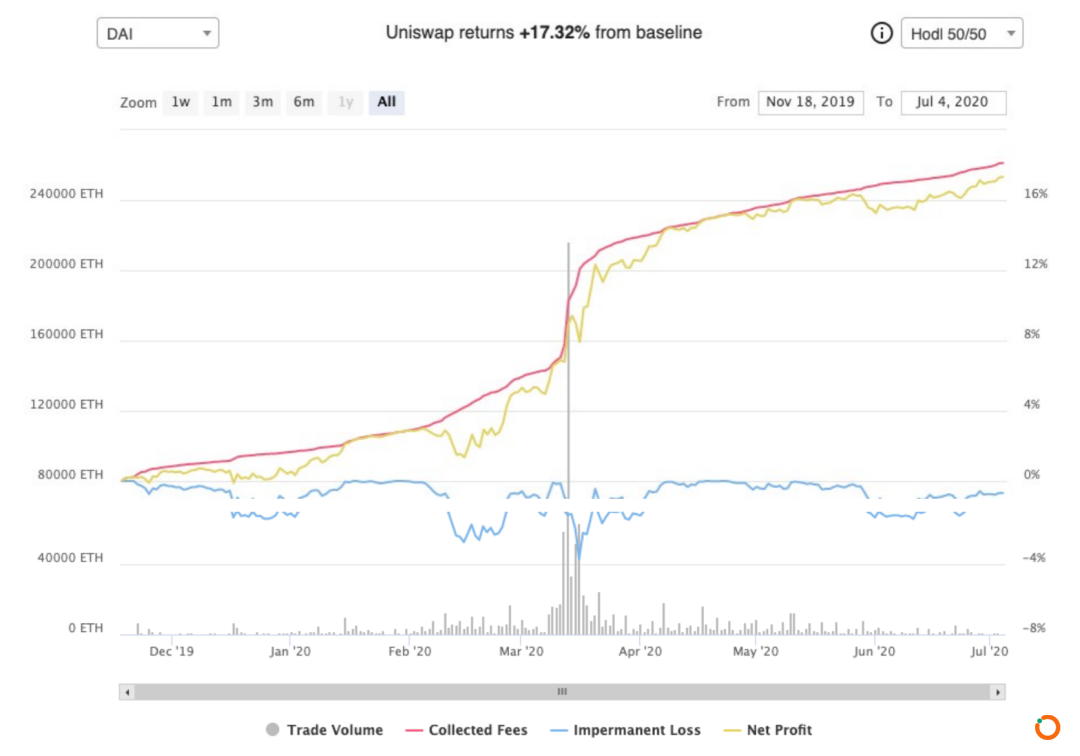Click the scrollbar right arrow
Image resolution: width=1080 pixels, height=756 pixels.
[x=997, y=692]
